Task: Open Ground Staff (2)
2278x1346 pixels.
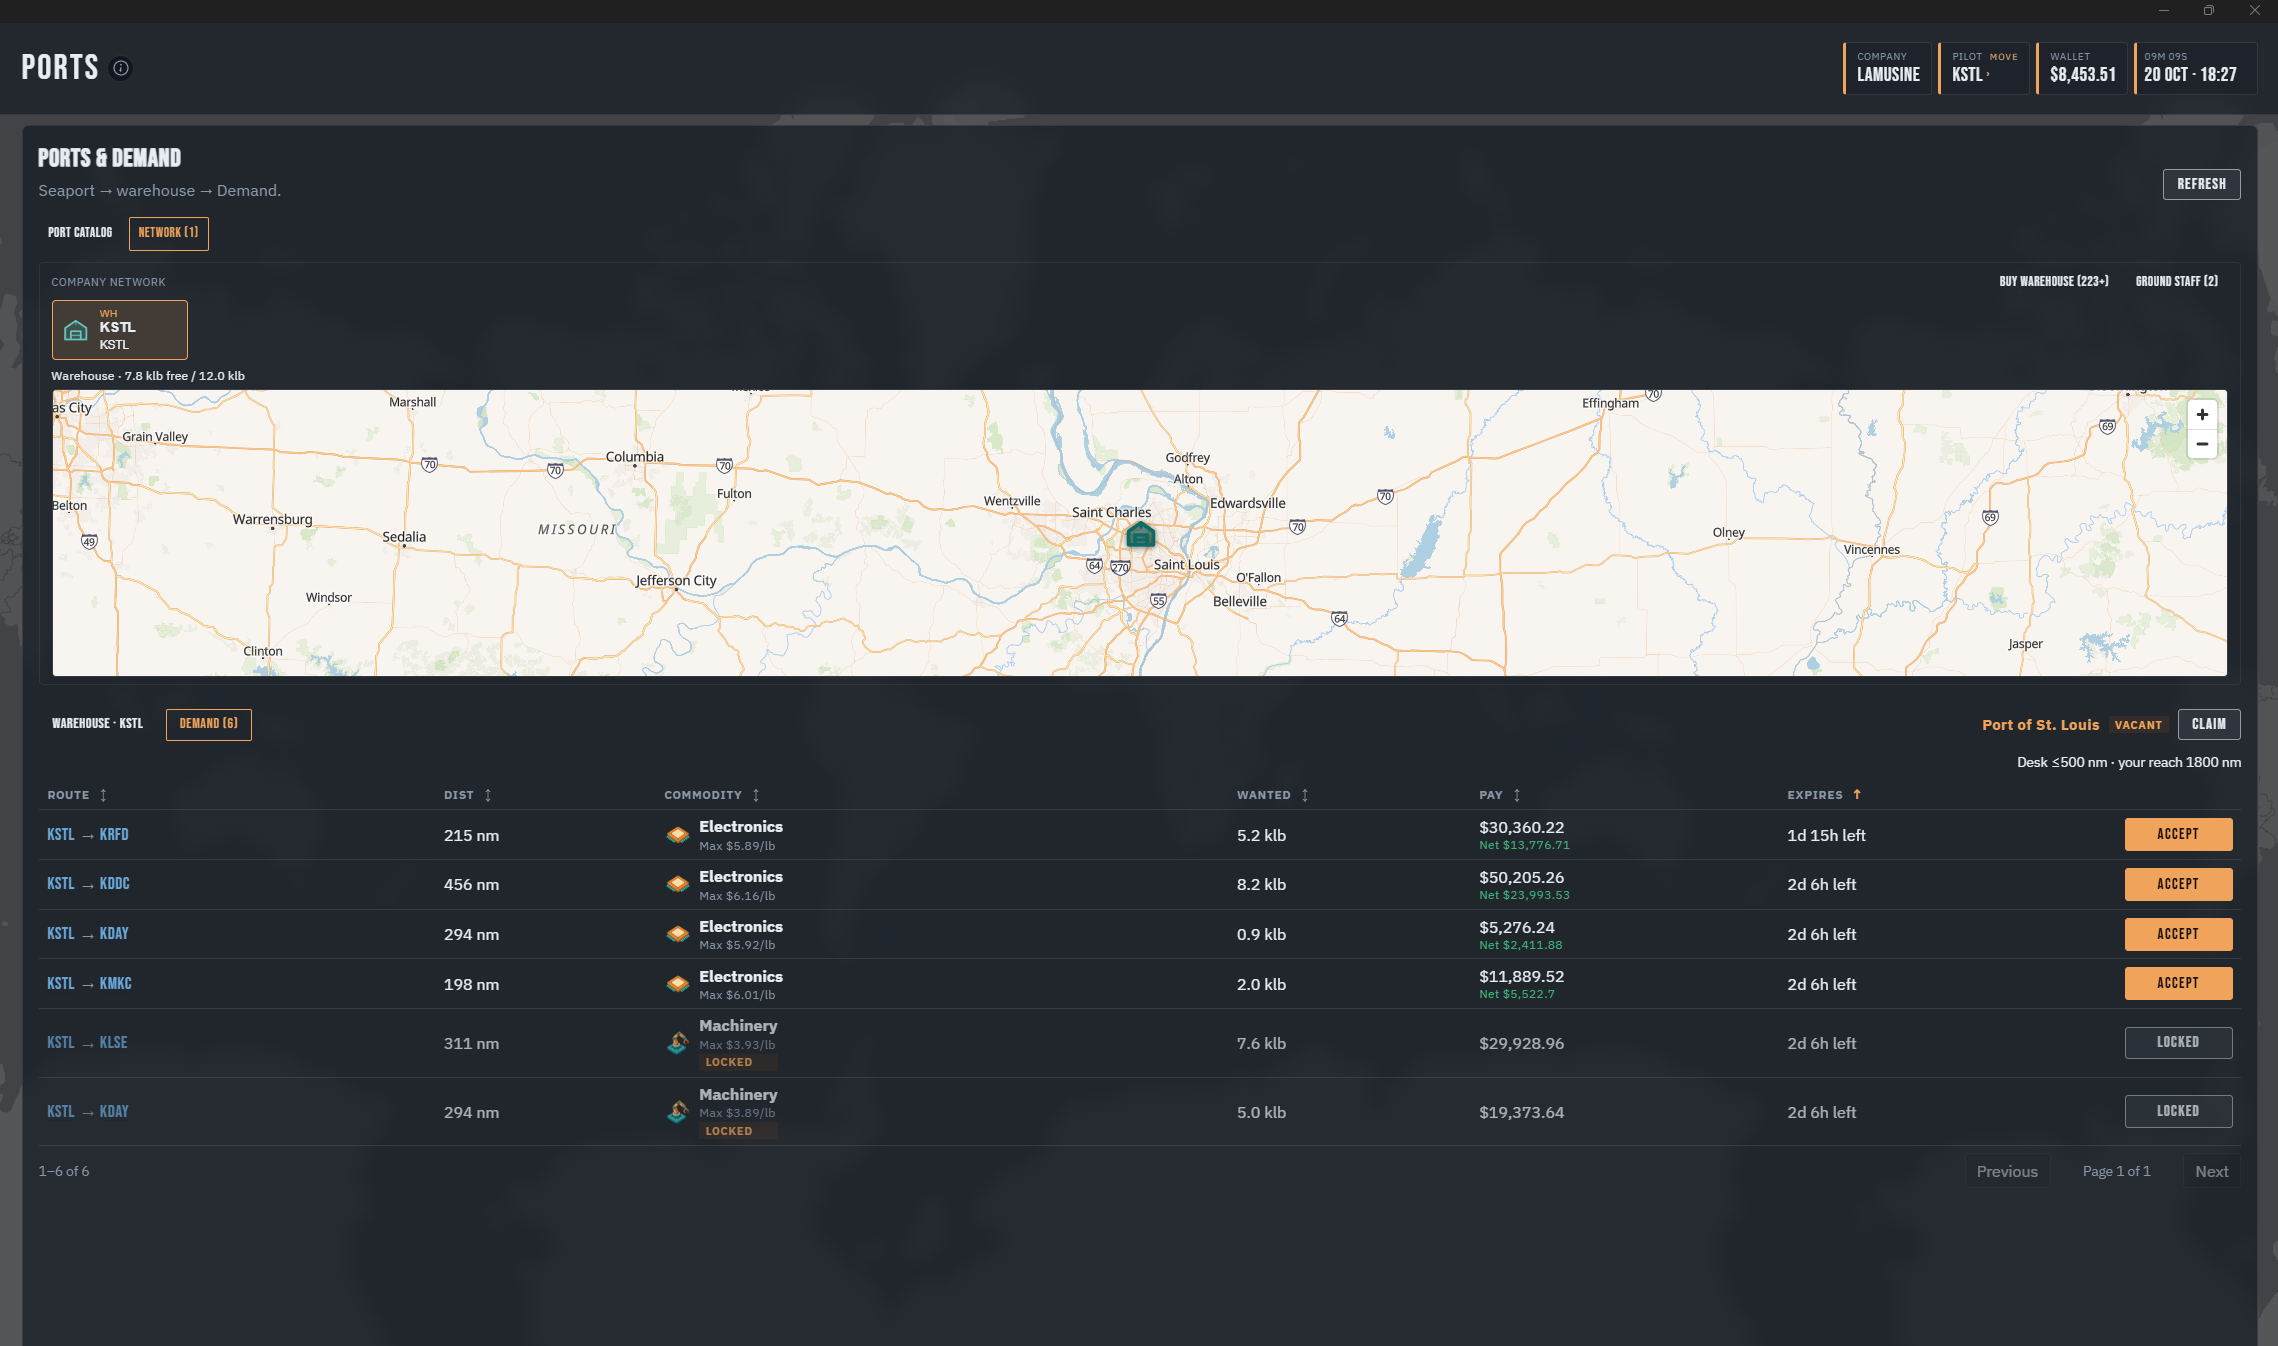Action: [2176, 282]
